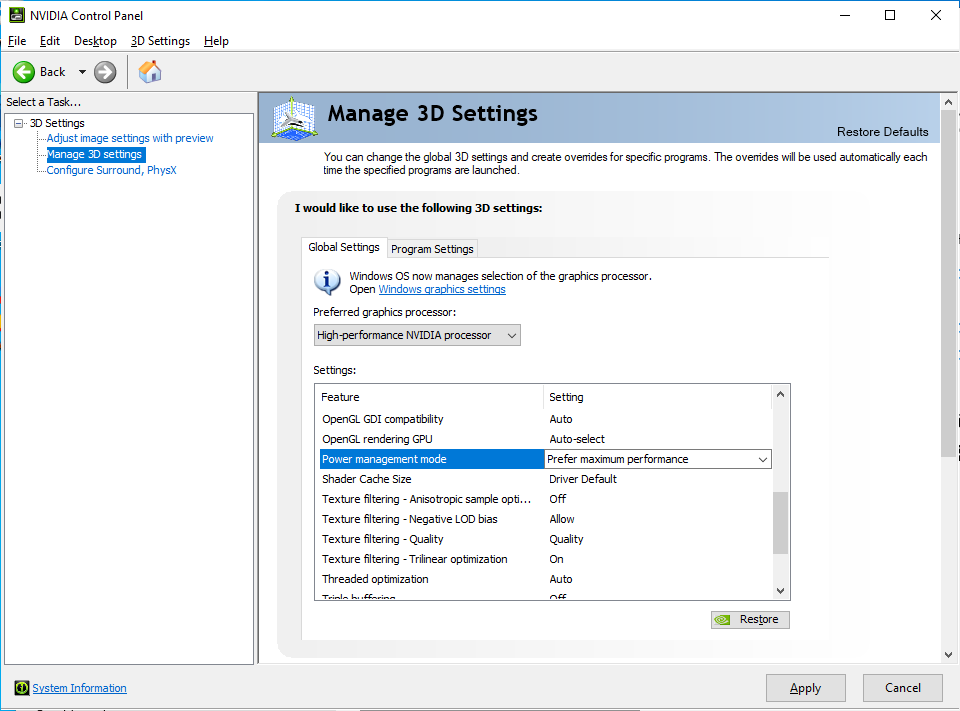Viewport: 960px width, 711px height.
Task: Open the Windows graphics settings link
Action: pyautogui.click(x=442, y=289)
